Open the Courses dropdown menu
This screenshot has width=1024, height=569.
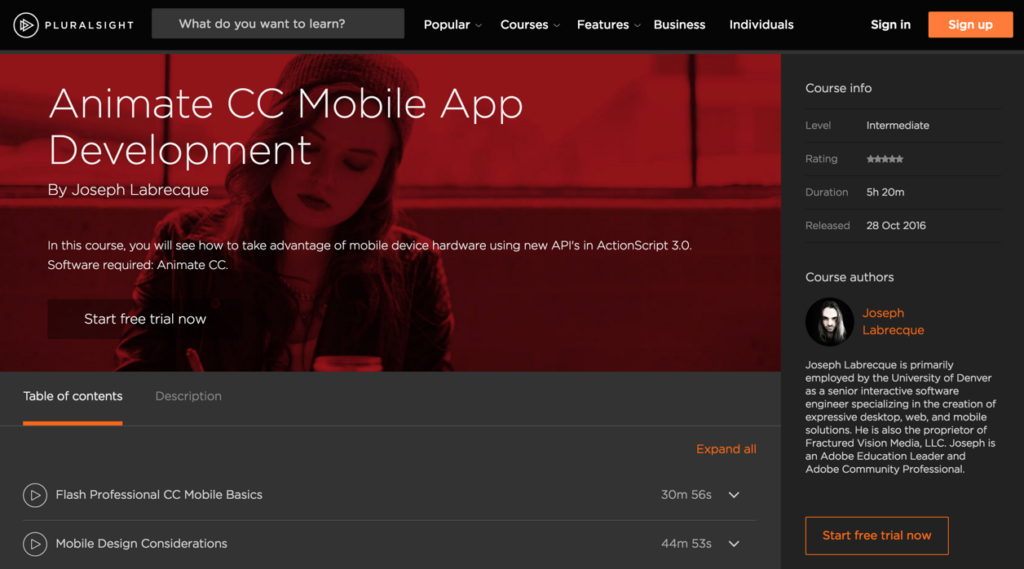tap(530, 25)
